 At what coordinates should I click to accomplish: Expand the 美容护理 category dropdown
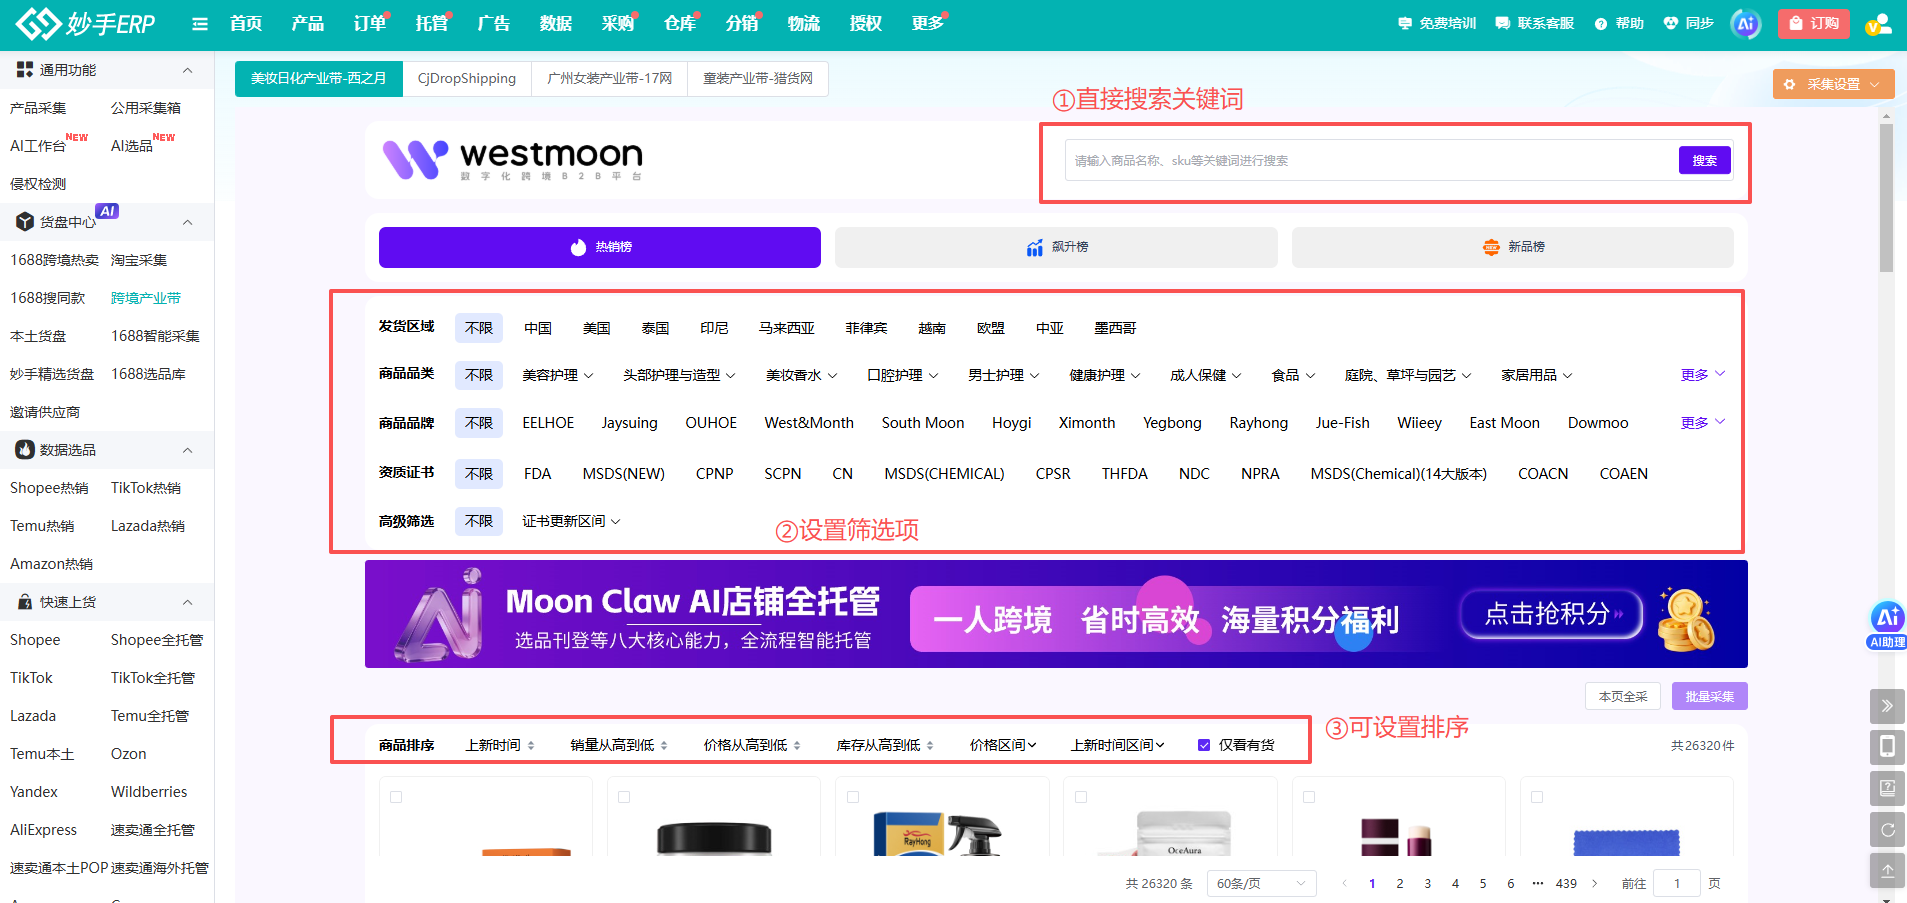[558, 375]
